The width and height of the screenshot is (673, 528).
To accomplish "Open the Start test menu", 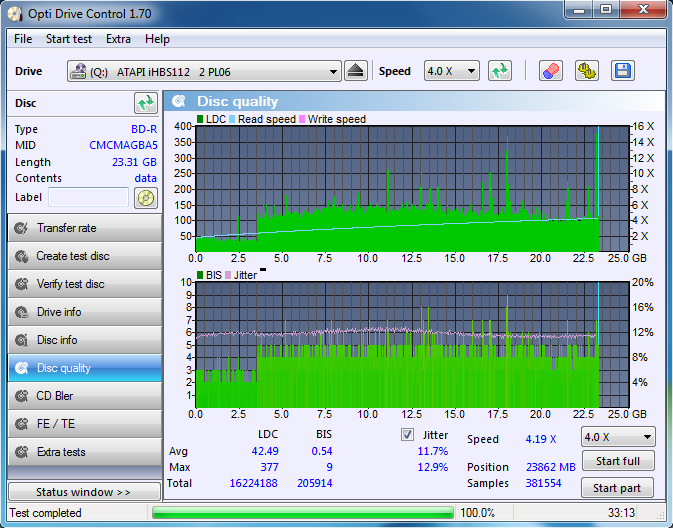I will tap(69, 39).
